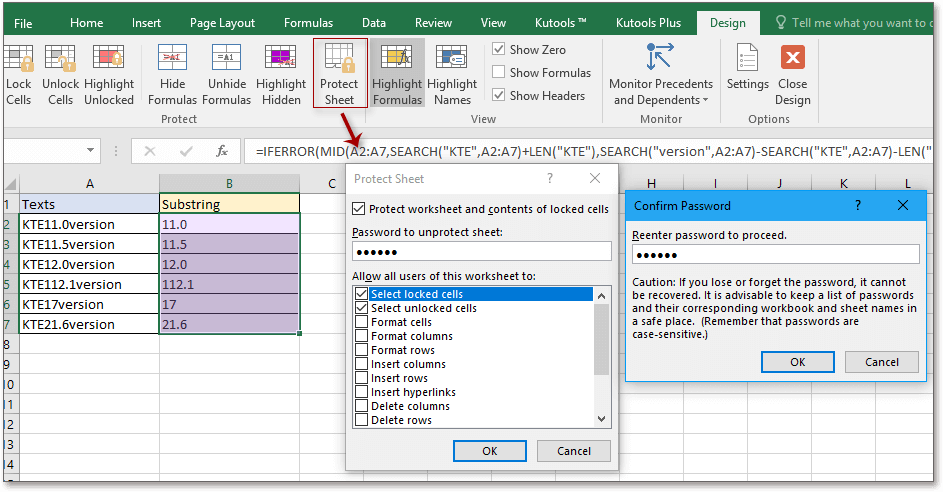Image resolution: width=943 pixels, height=492 pixels.
Task: Uncheck the Show Zero checkbox
Action: (x=499, y=50)
